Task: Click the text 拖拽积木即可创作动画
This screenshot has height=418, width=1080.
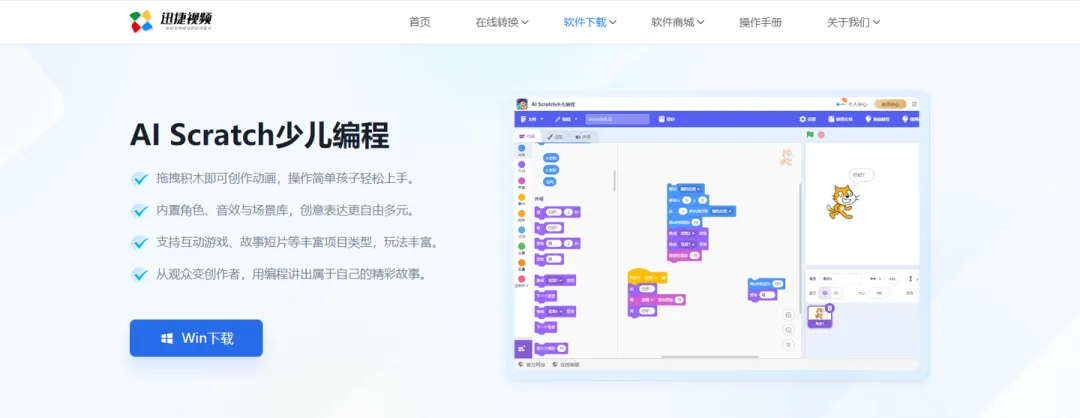Action: tap(218, 179)
